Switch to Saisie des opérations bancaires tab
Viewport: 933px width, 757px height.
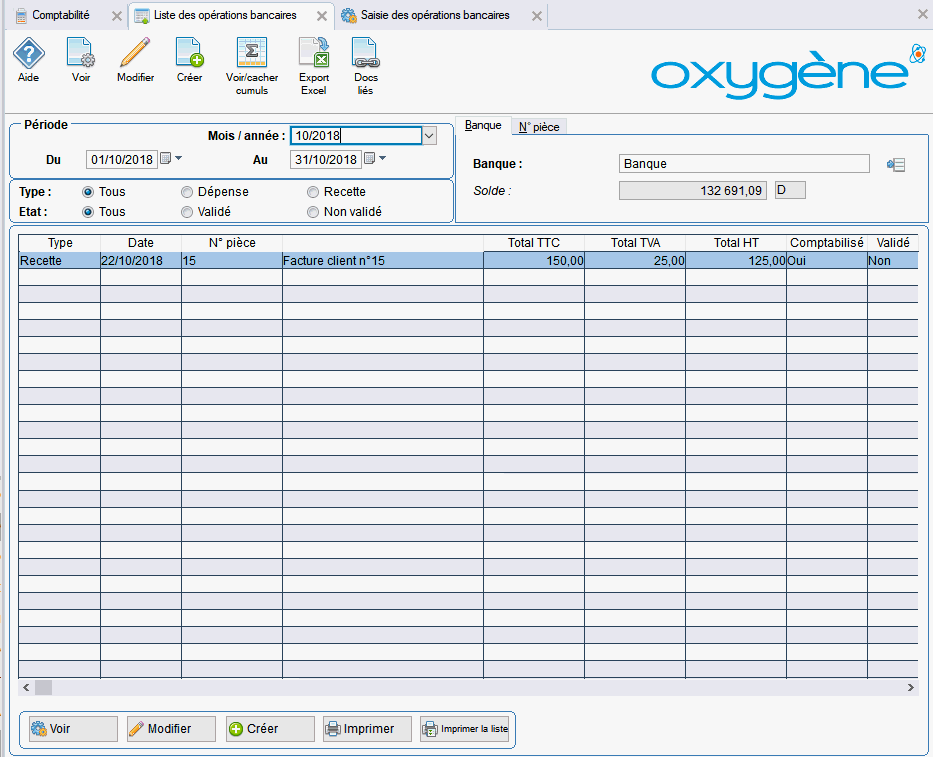pyautogui.click(x=436, y=16)
